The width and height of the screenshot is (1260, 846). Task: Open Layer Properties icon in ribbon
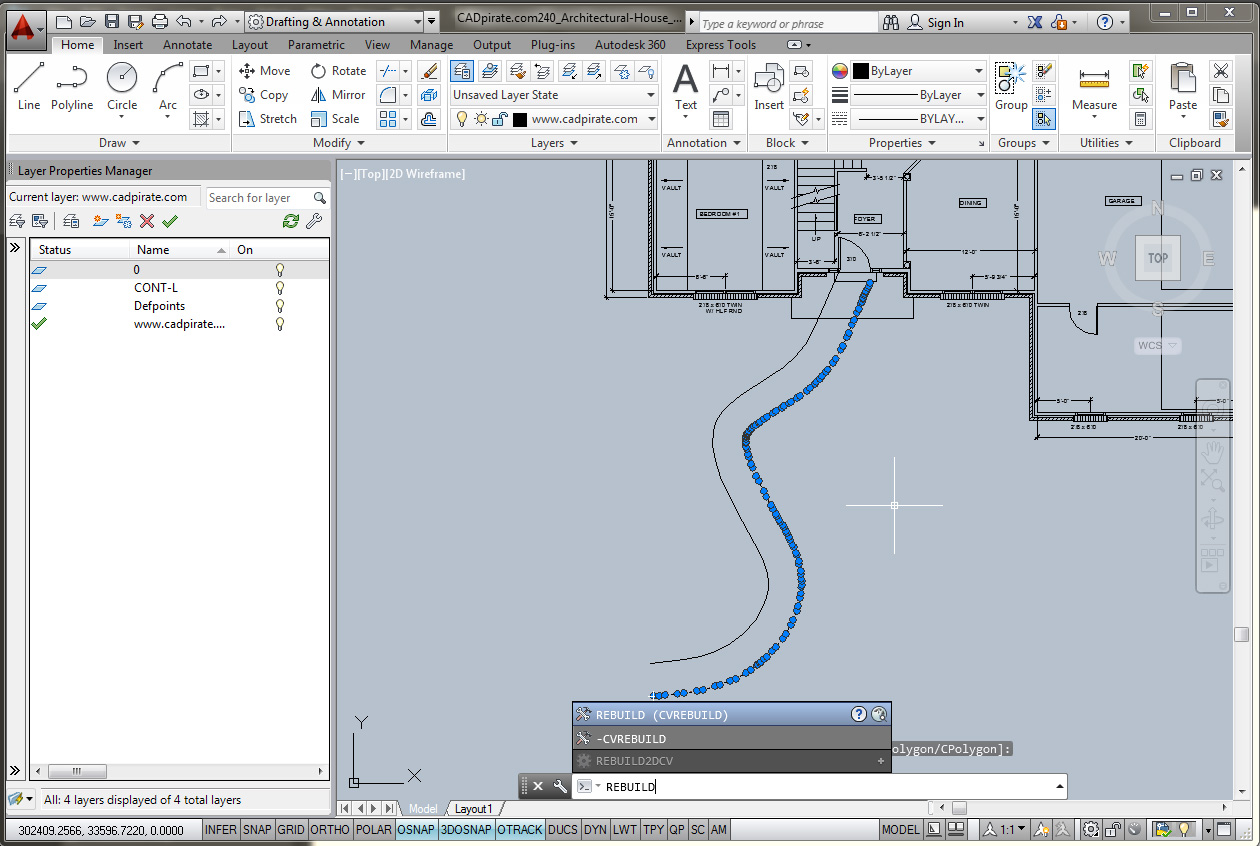click(x=462, y=71)
